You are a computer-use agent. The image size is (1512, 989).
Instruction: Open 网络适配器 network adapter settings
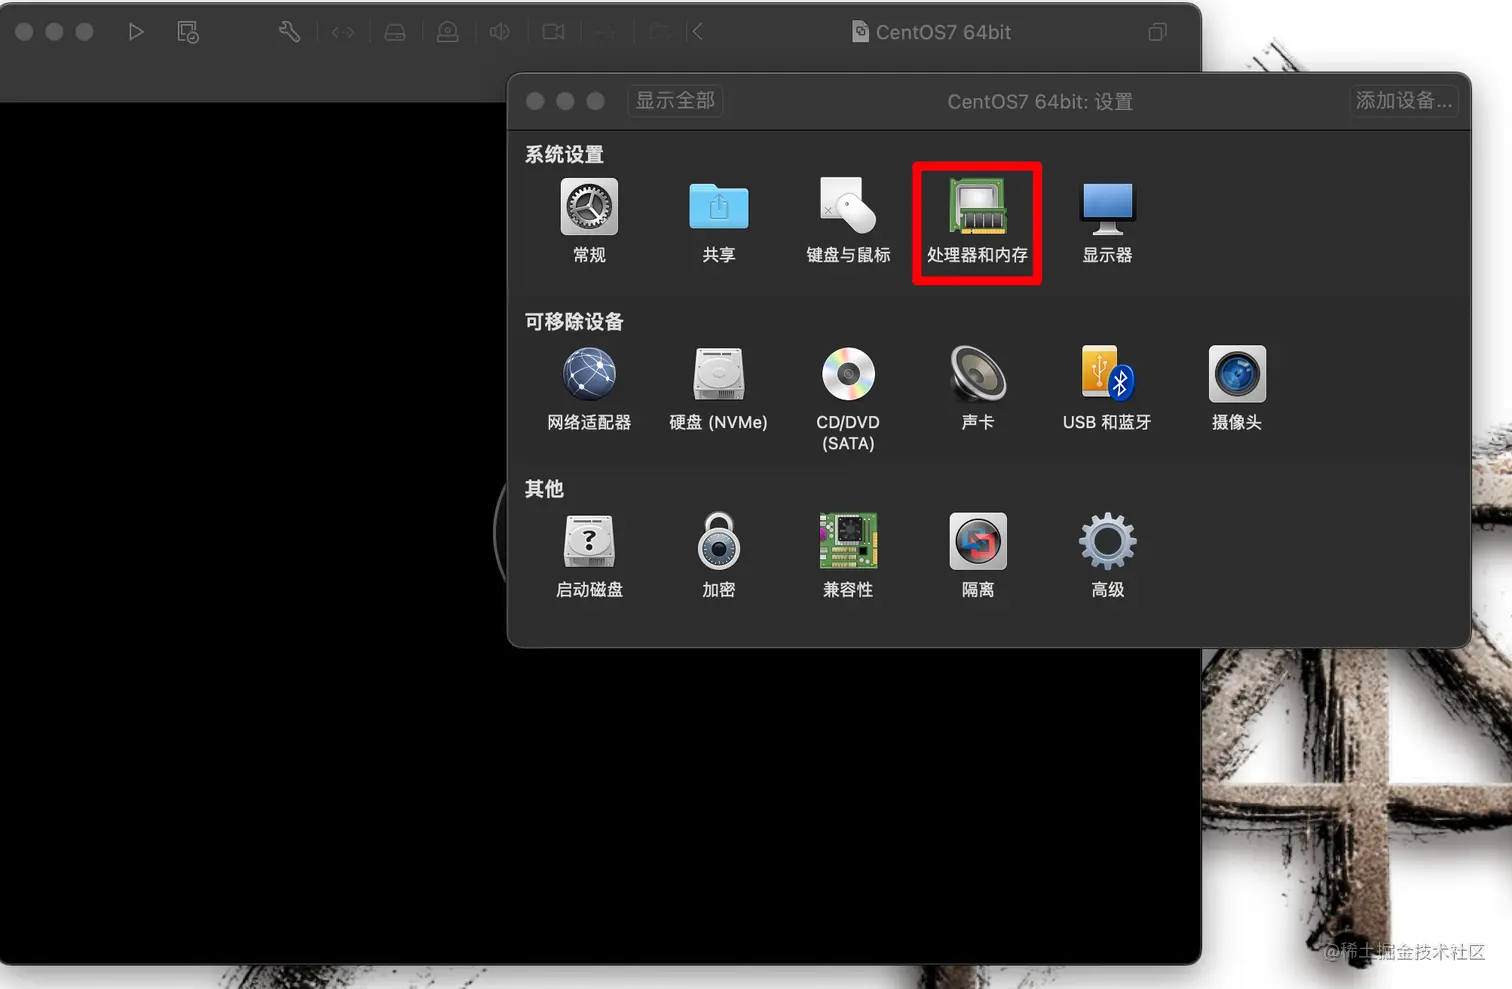click(x=589, y=389)
